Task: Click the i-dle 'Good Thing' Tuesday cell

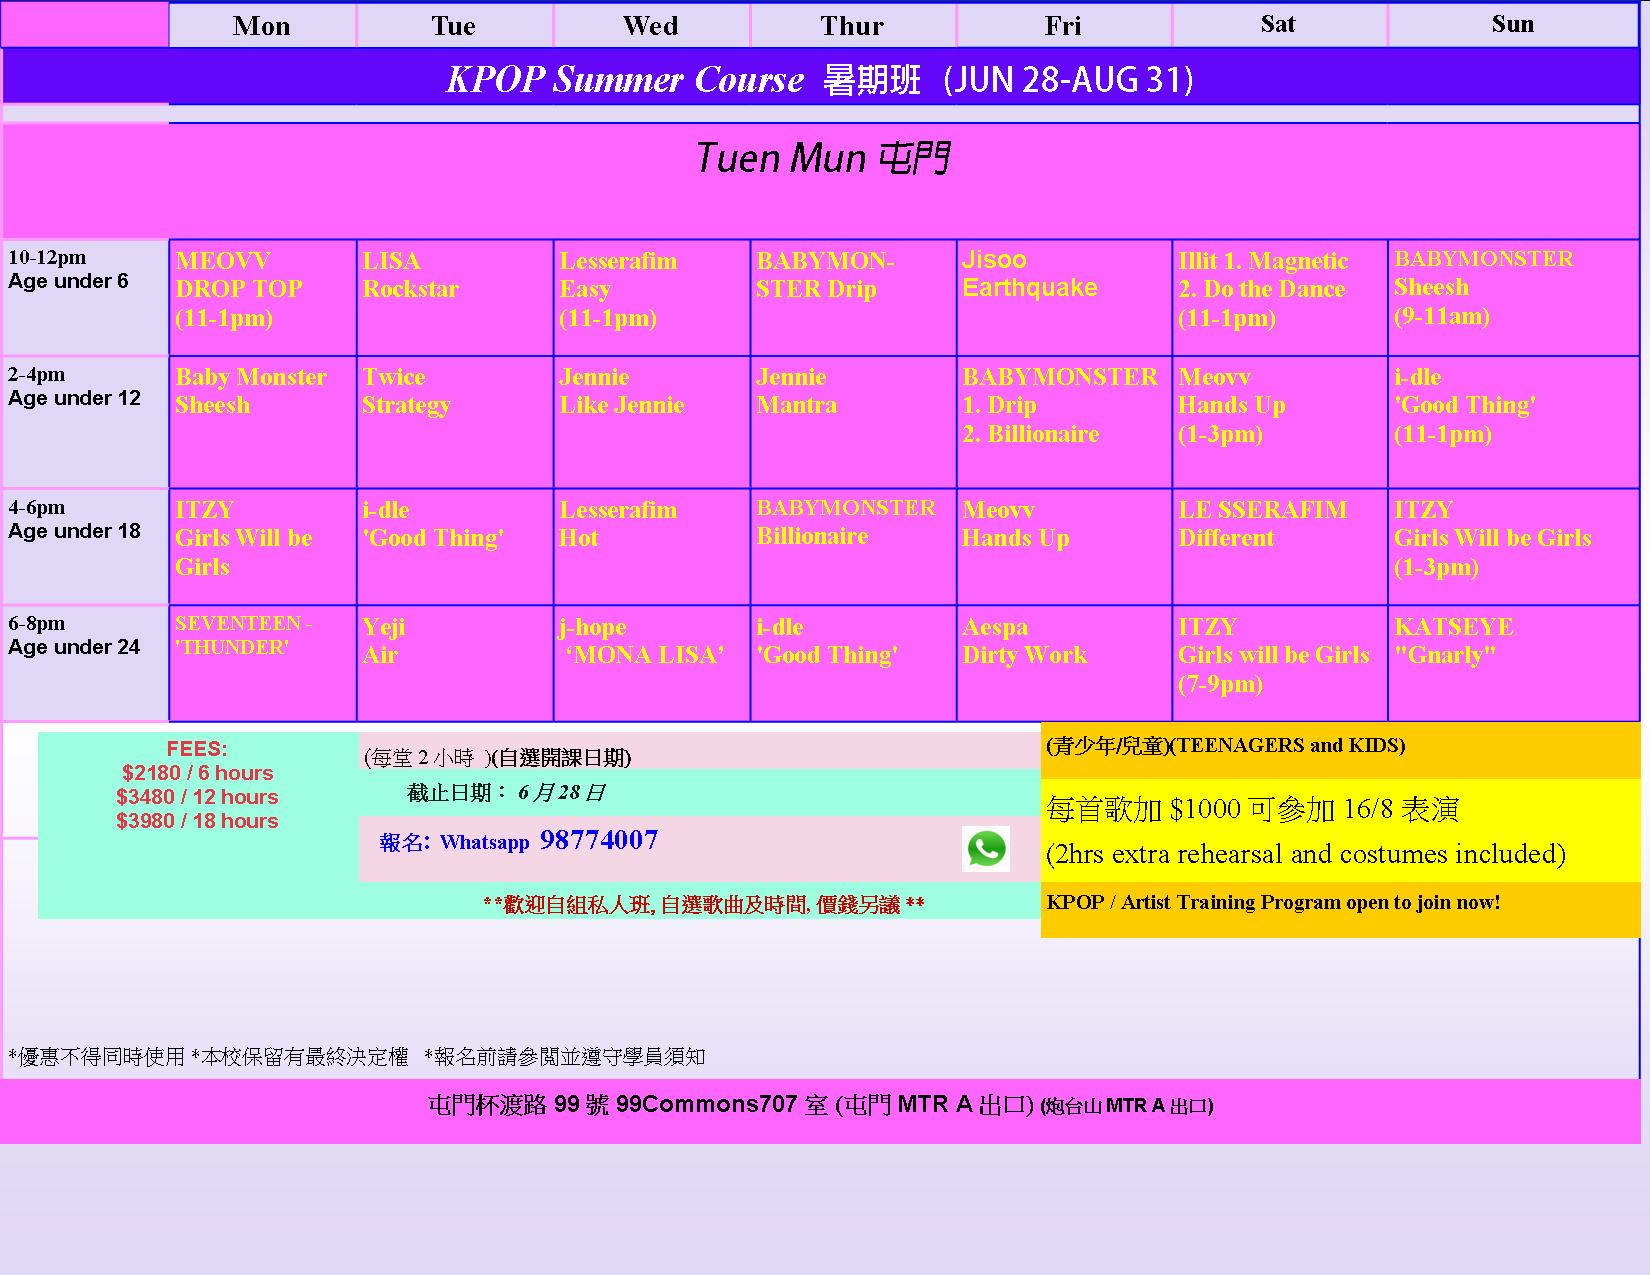Action: 455,547
